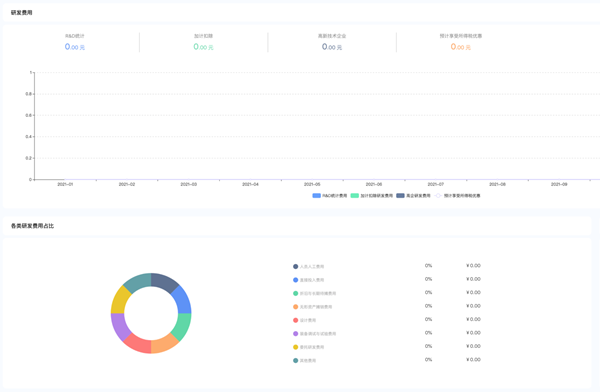Click the 人员人工费用 legend dot
Viewport: 600px width, 392px height.
(x=295, y=266)
